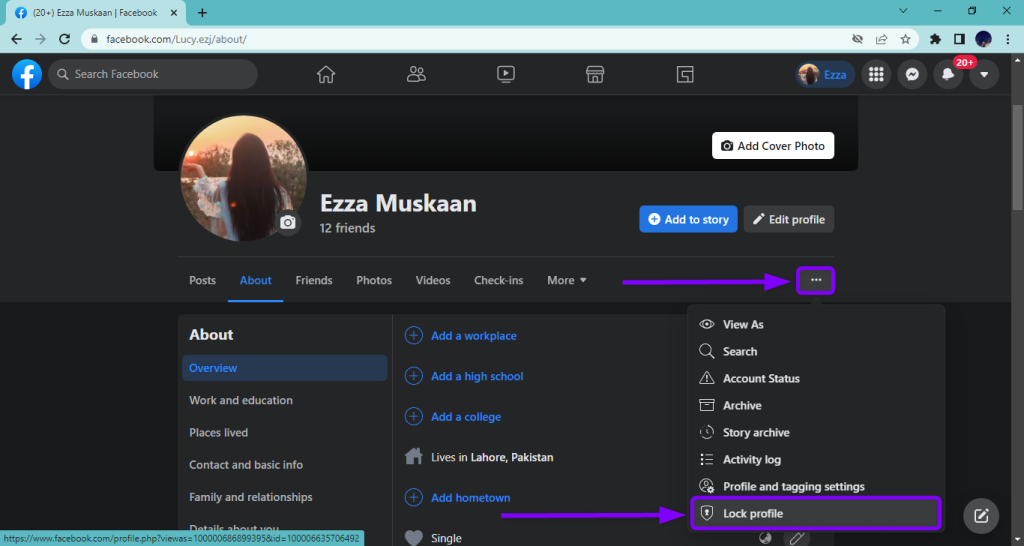Open the Gaming icon in top navigation
Screen dimensions: 1024x546
(684, 74)
